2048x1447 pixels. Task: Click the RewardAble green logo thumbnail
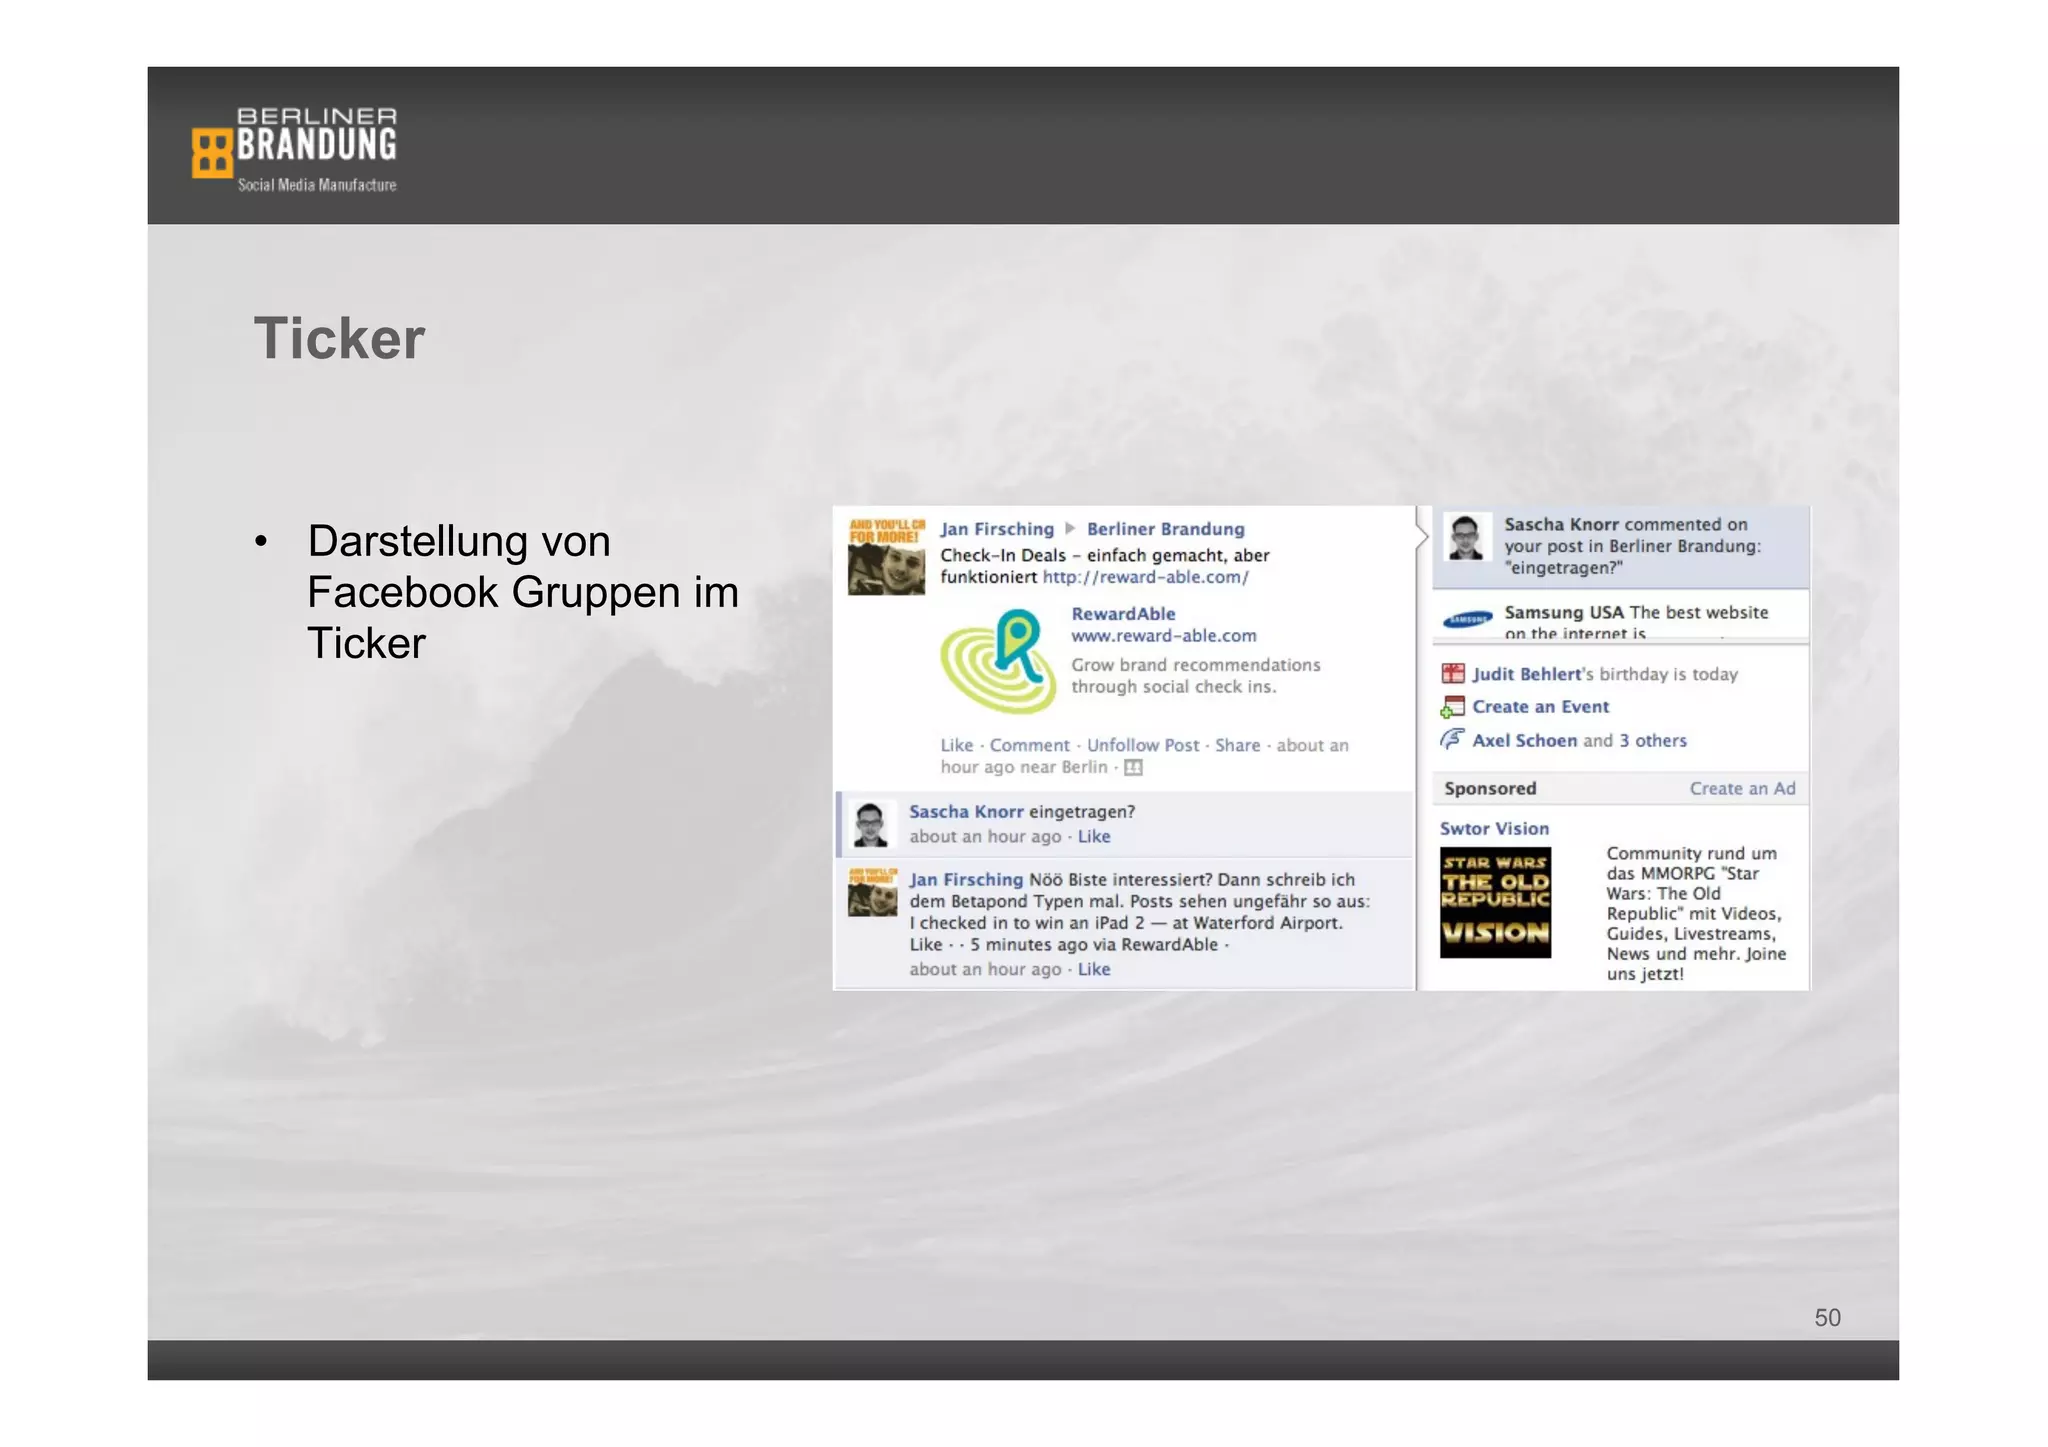(x=999, y=660)
